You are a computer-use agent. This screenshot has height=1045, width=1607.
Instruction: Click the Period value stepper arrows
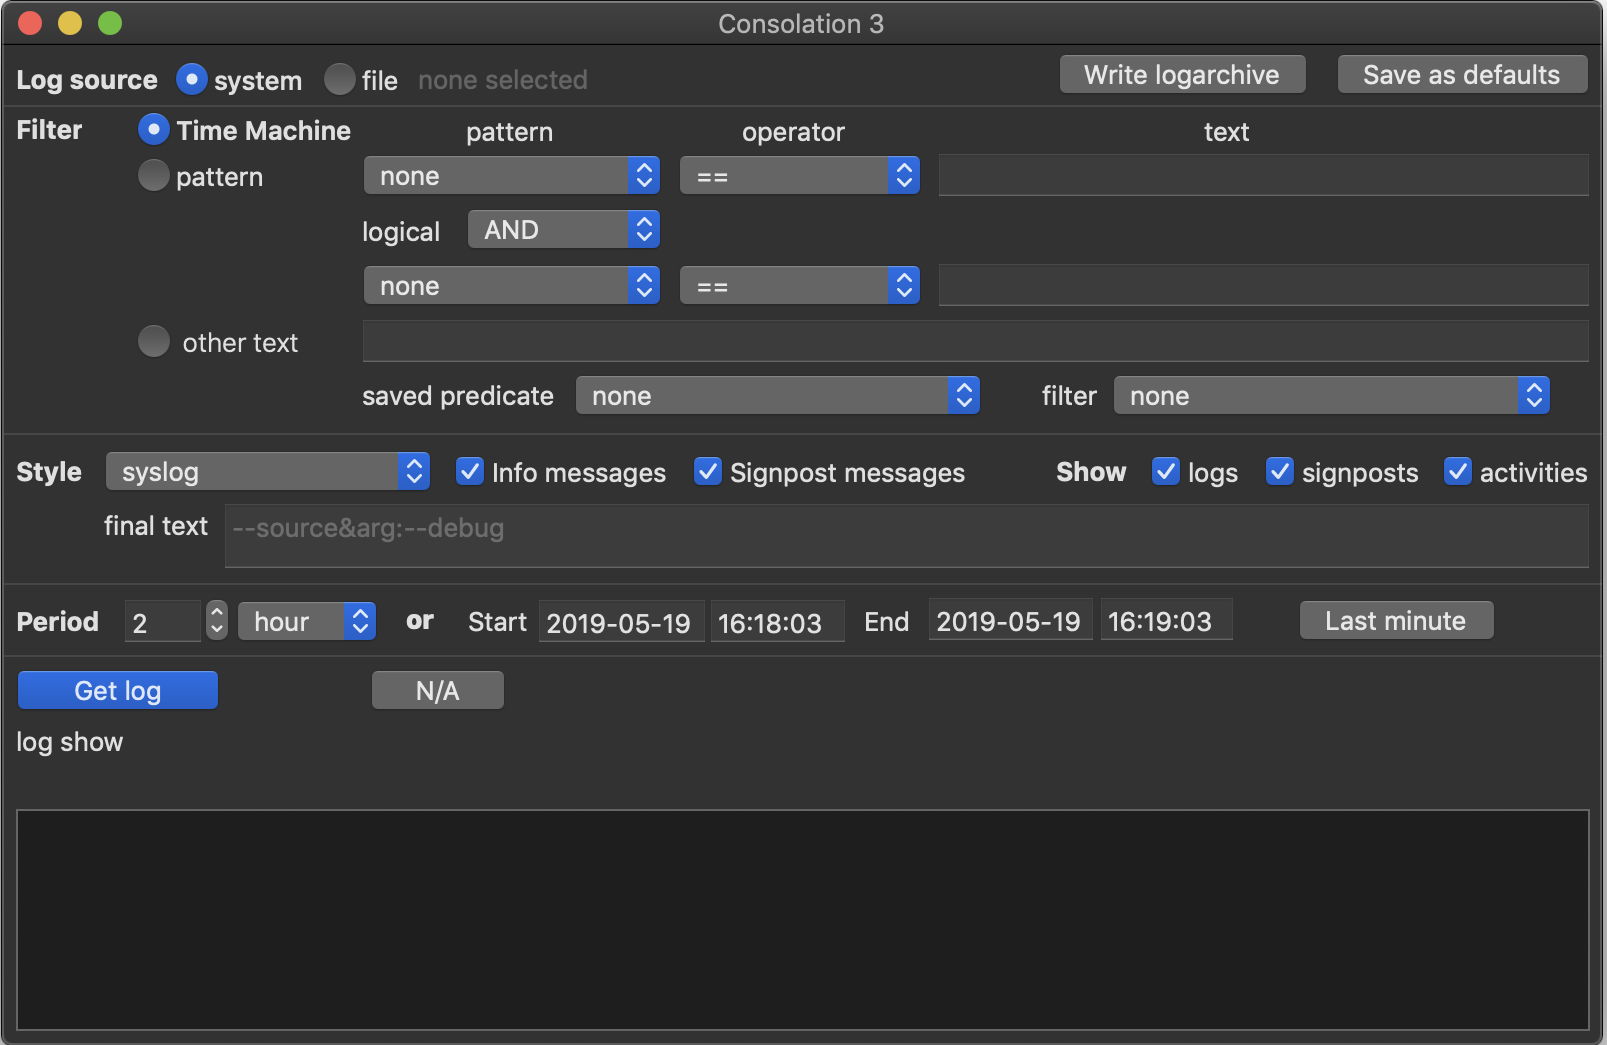click(x=216, y=621)
